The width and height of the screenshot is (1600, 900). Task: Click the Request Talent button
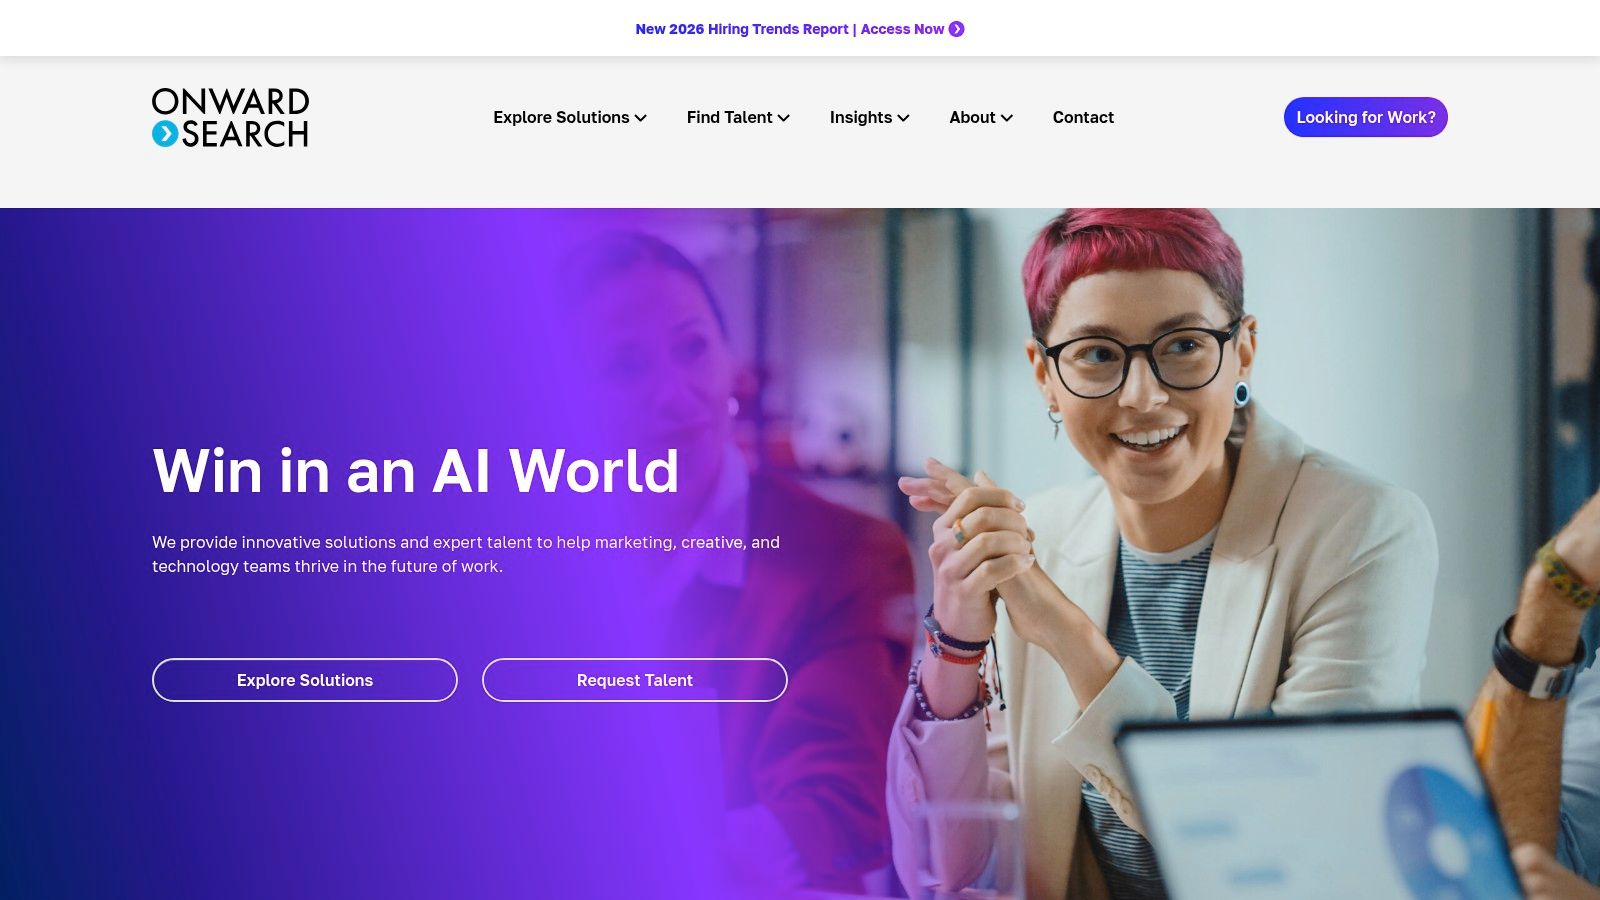[x=635, y=680]
